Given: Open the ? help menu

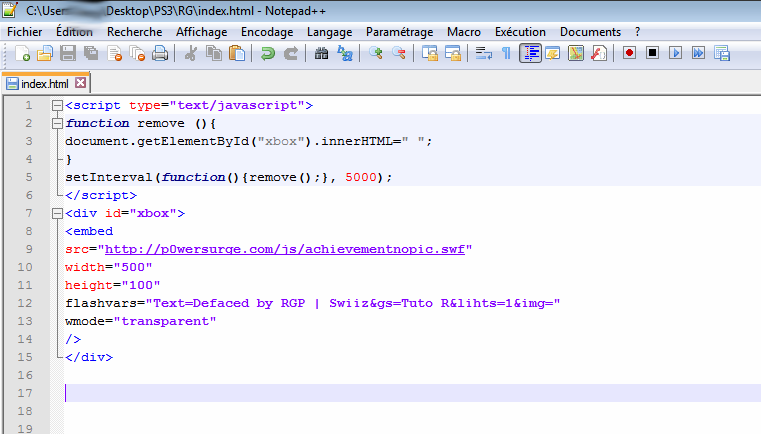Looking at the screenshot, I should click(x=637, y=32).
